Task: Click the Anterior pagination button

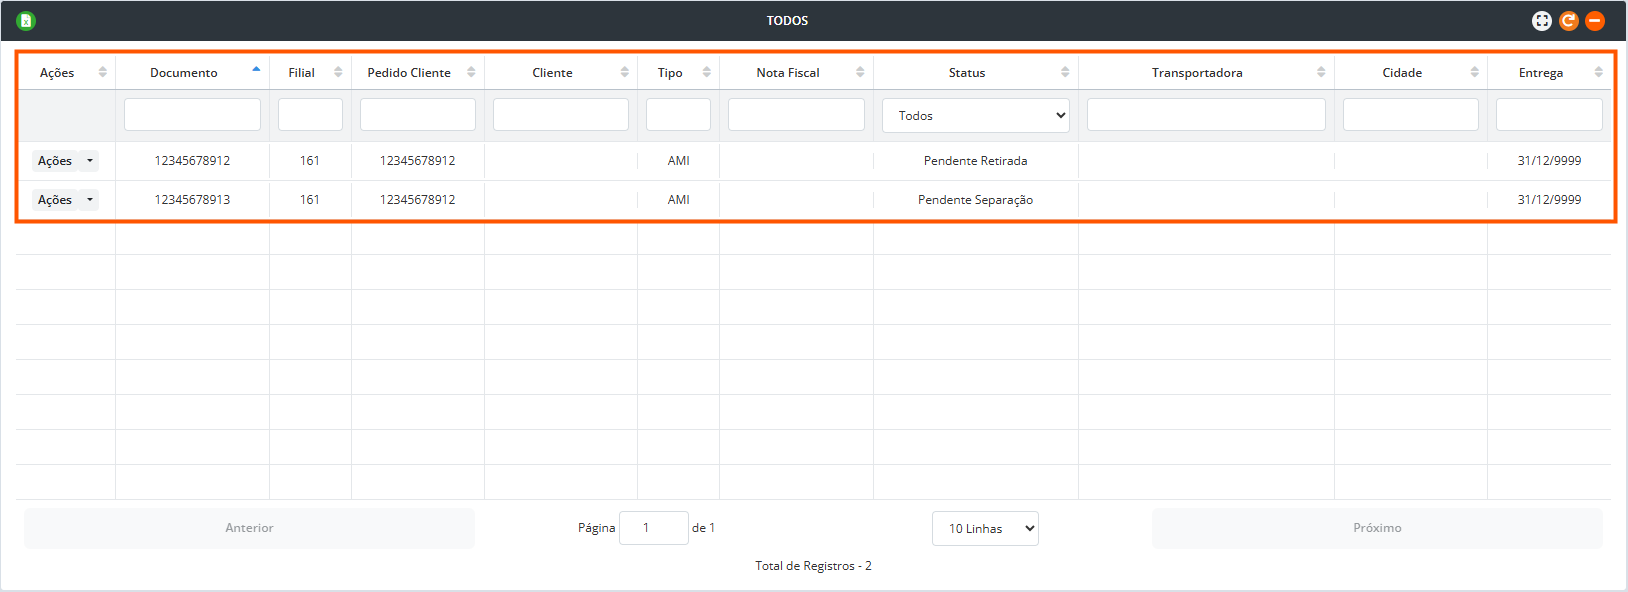Action: coord(249,528)
